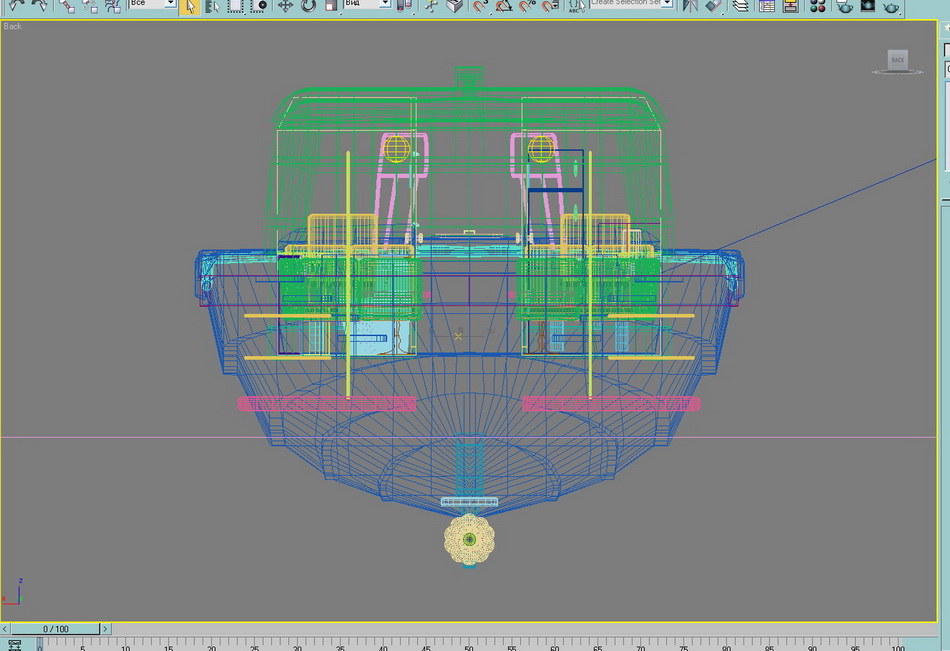Open the Select by Name tool
950x651 pixels.
213,6
